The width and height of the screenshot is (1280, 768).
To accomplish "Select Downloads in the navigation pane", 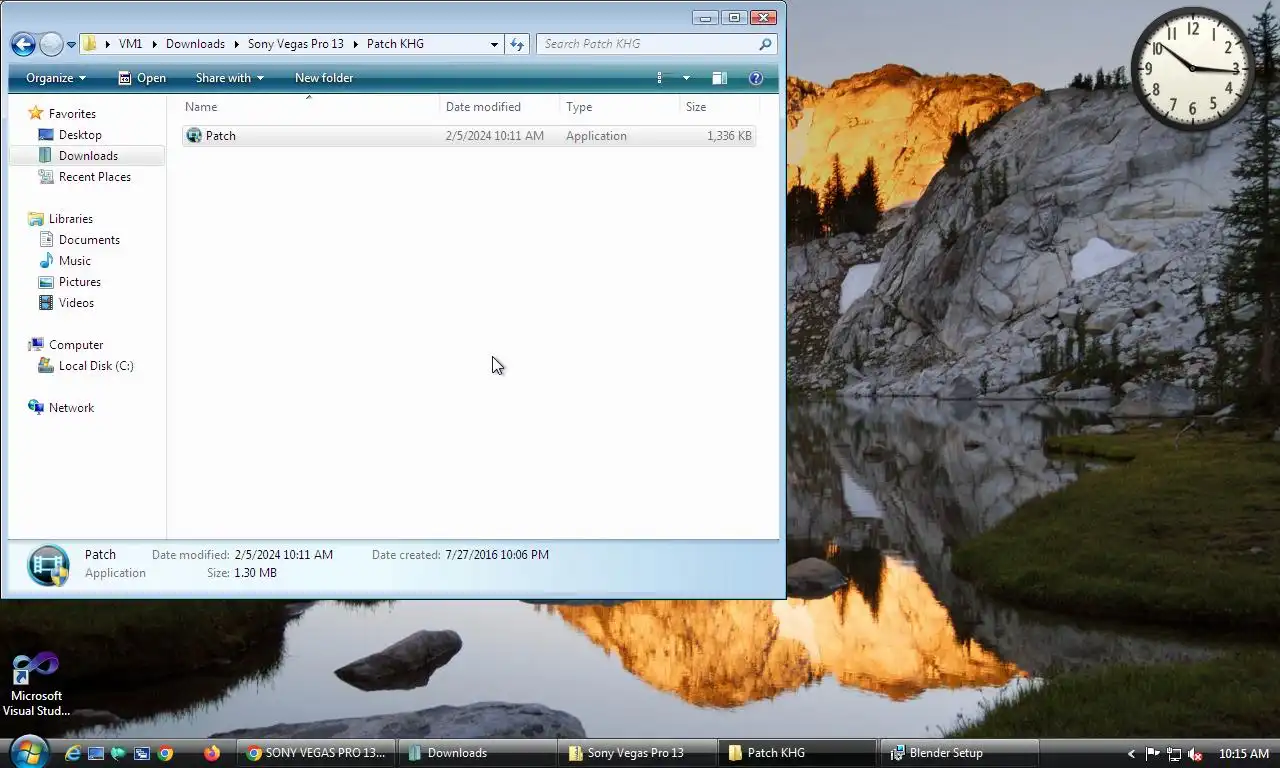I will coord(88,156).
